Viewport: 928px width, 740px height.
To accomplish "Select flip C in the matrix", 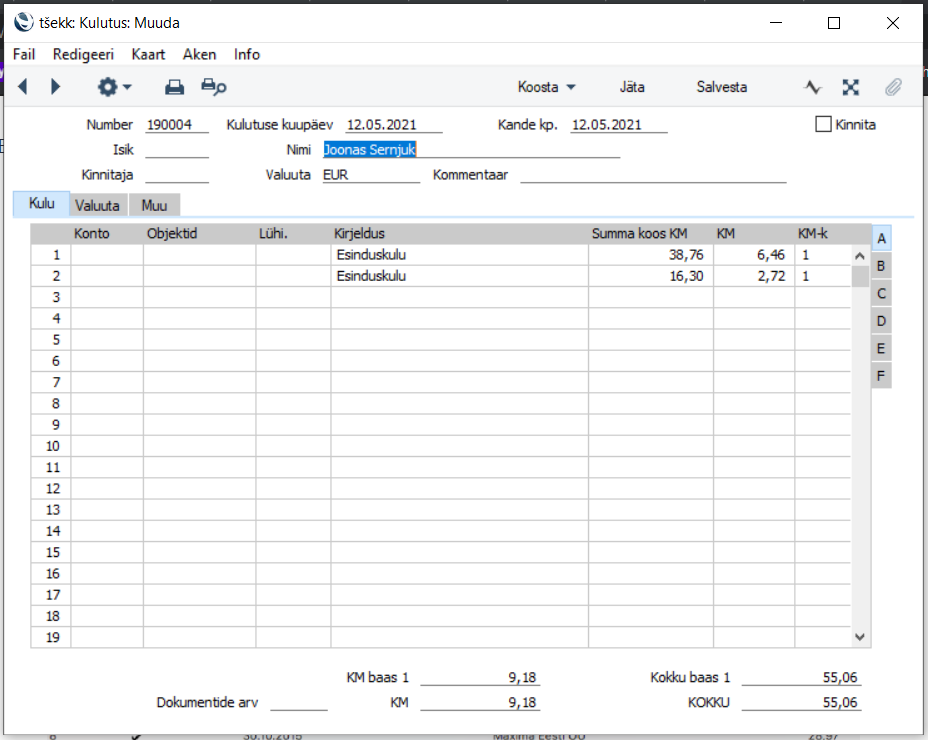I will (x=881, y=294).
